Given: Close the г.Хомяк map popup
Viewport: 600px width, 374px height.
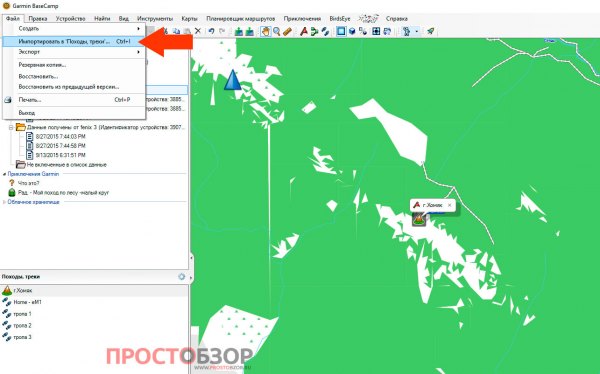Looking at the screenshot, I should 450,205.
